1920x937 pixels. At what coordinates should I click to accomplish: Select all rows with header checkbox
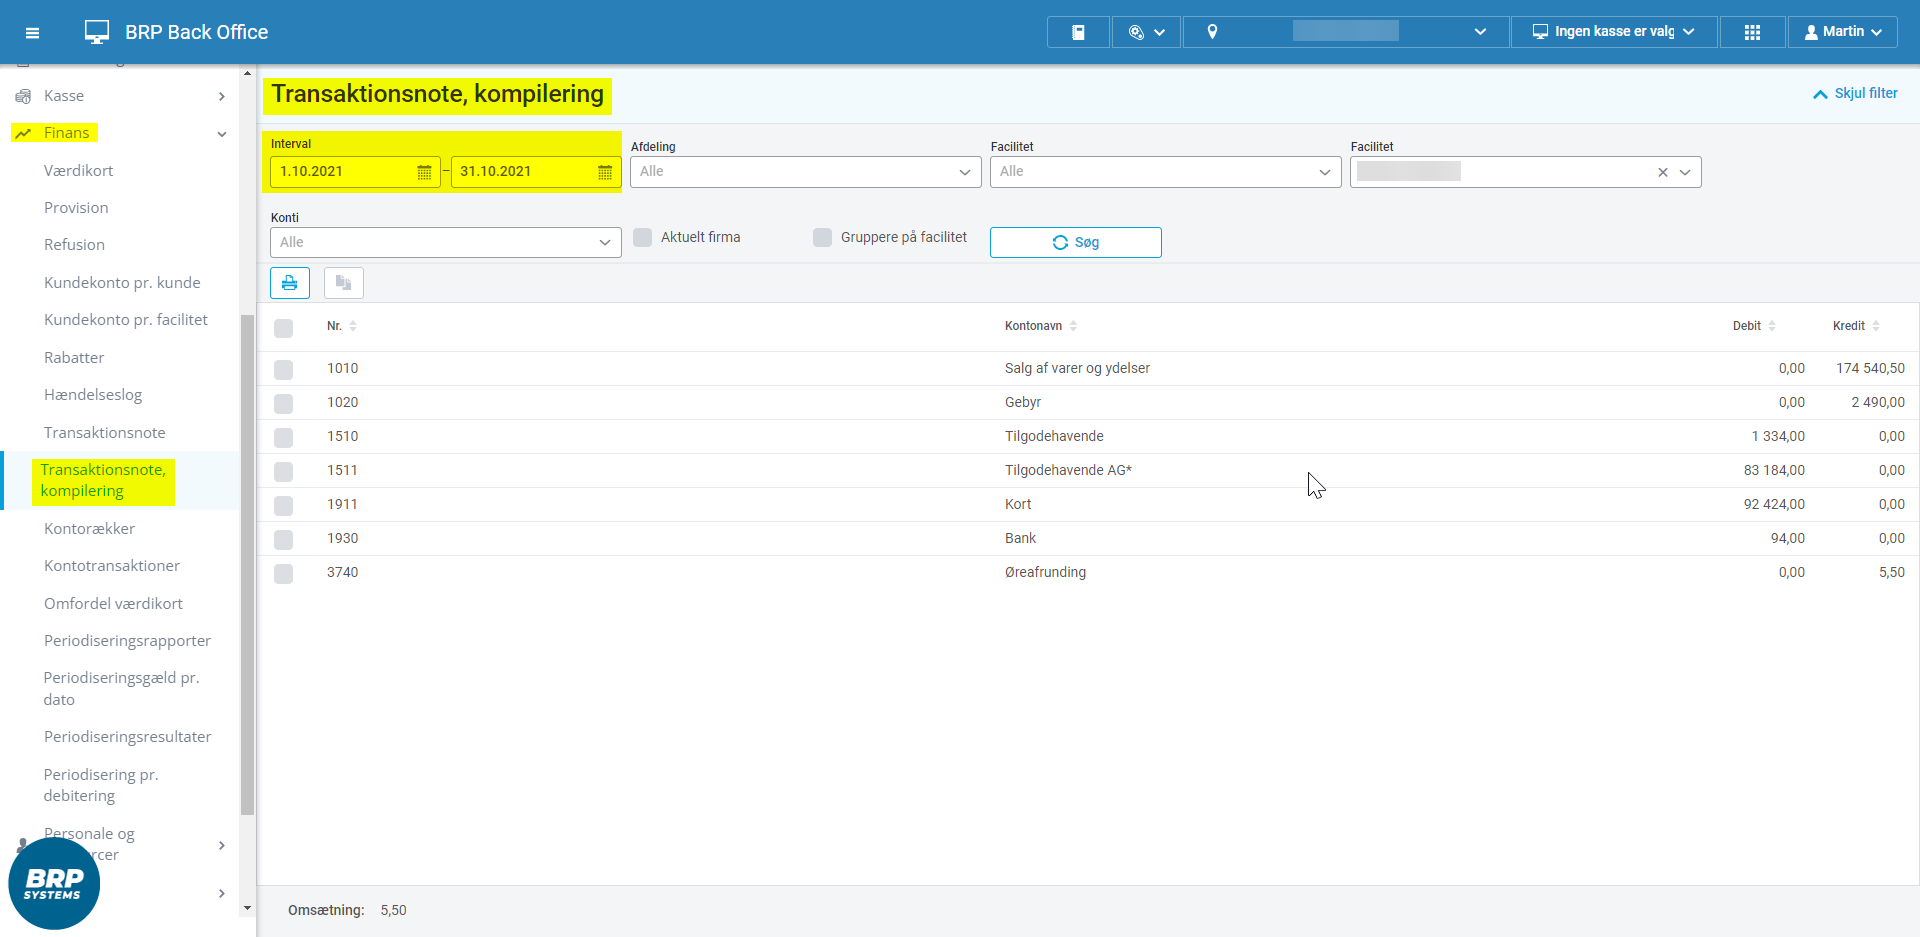click(x=284, y=328)
